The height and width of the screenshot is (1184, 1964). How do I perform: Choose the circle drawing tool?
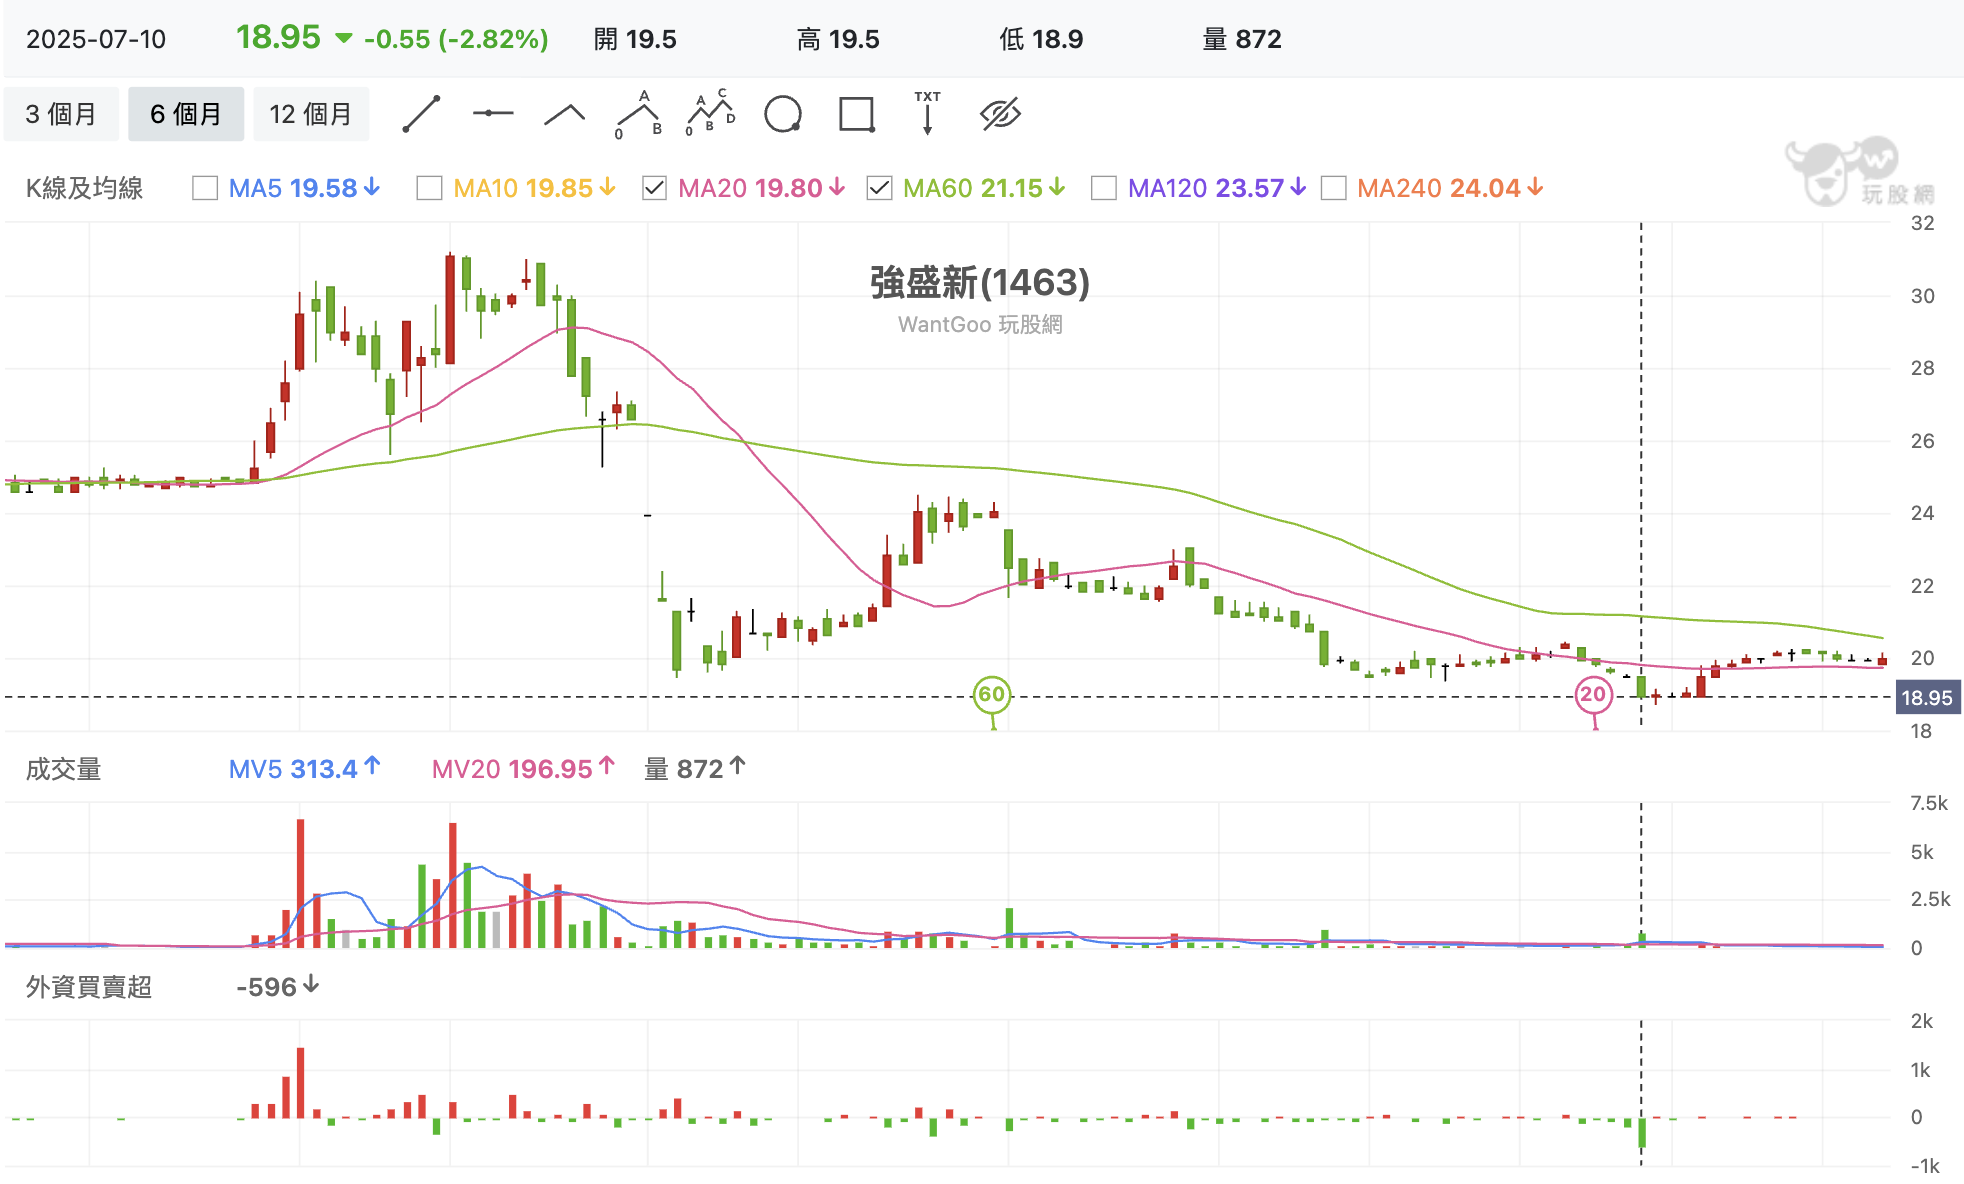pyautogui.click(x=784, y=114)
